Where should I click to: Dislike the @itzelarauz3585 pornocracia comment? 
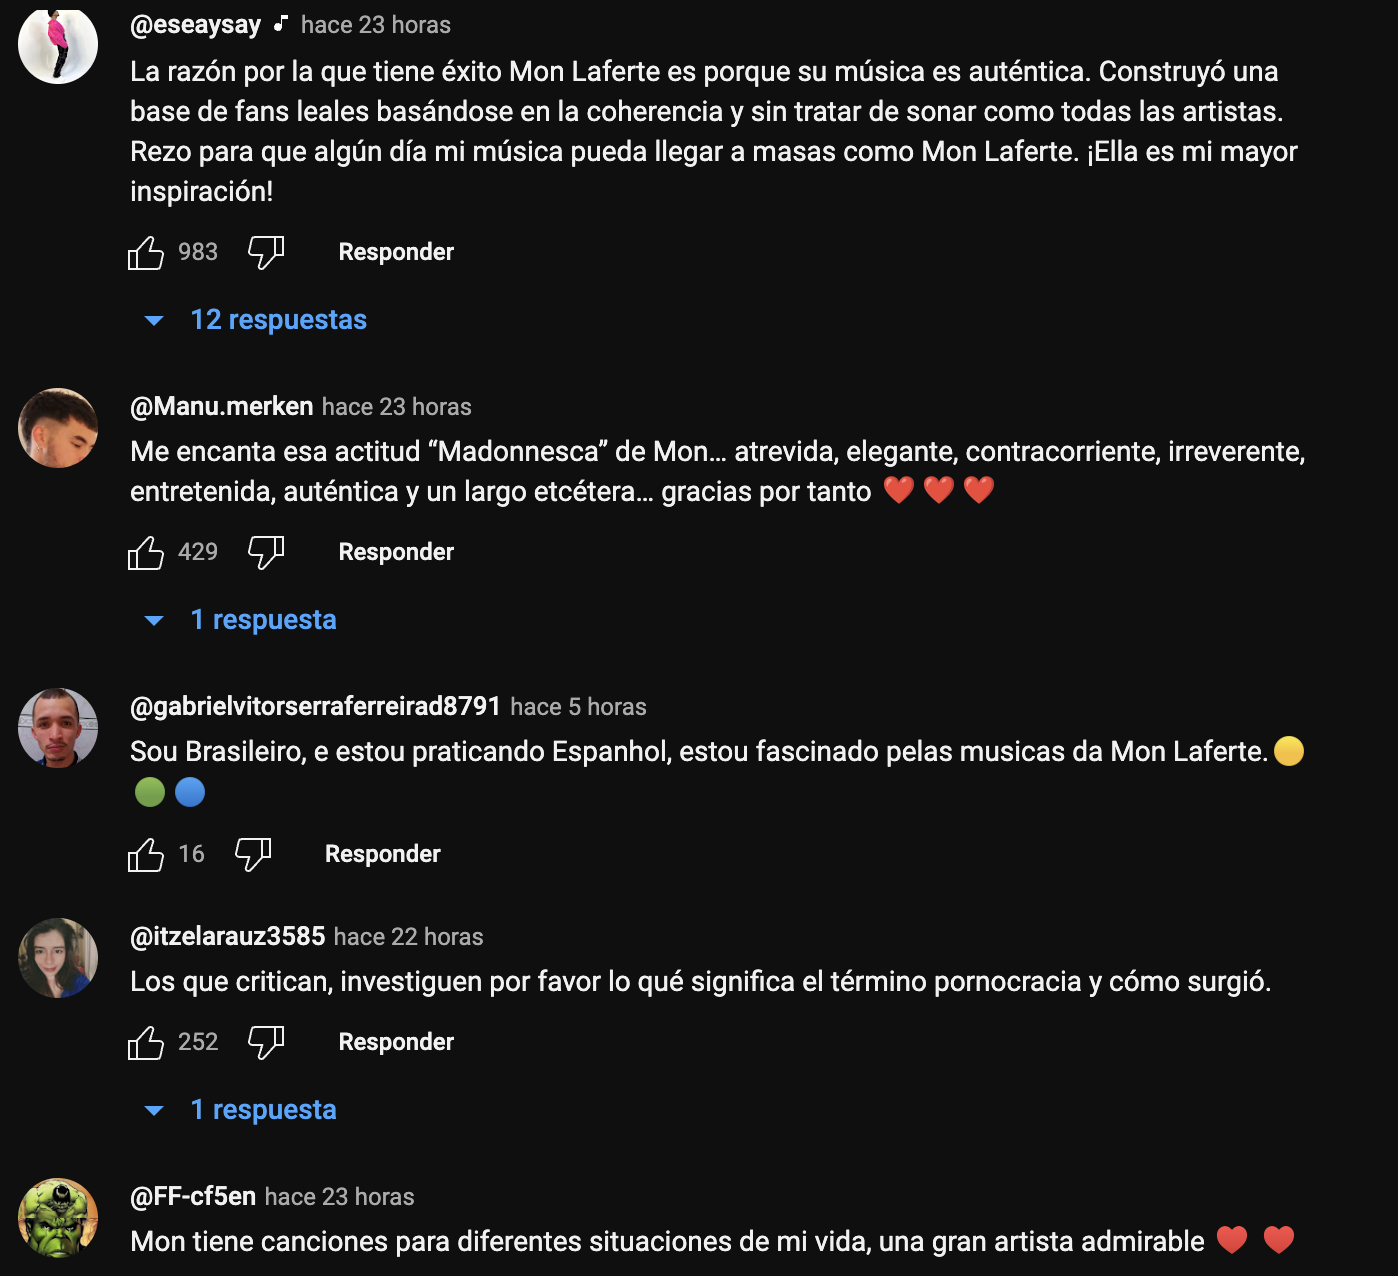(x=266, y=1043)
